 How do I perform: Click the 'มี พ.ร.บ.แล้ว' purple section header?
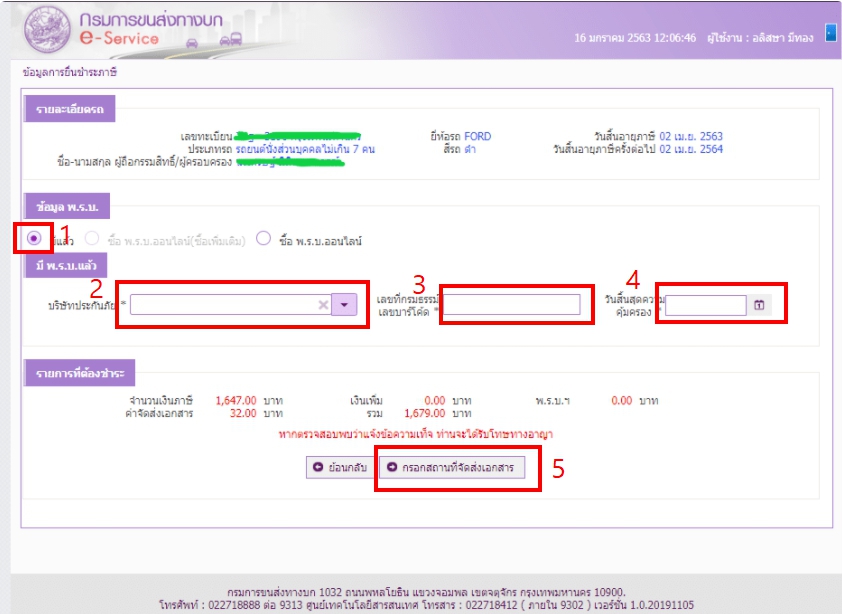click(x=66, y=265)
